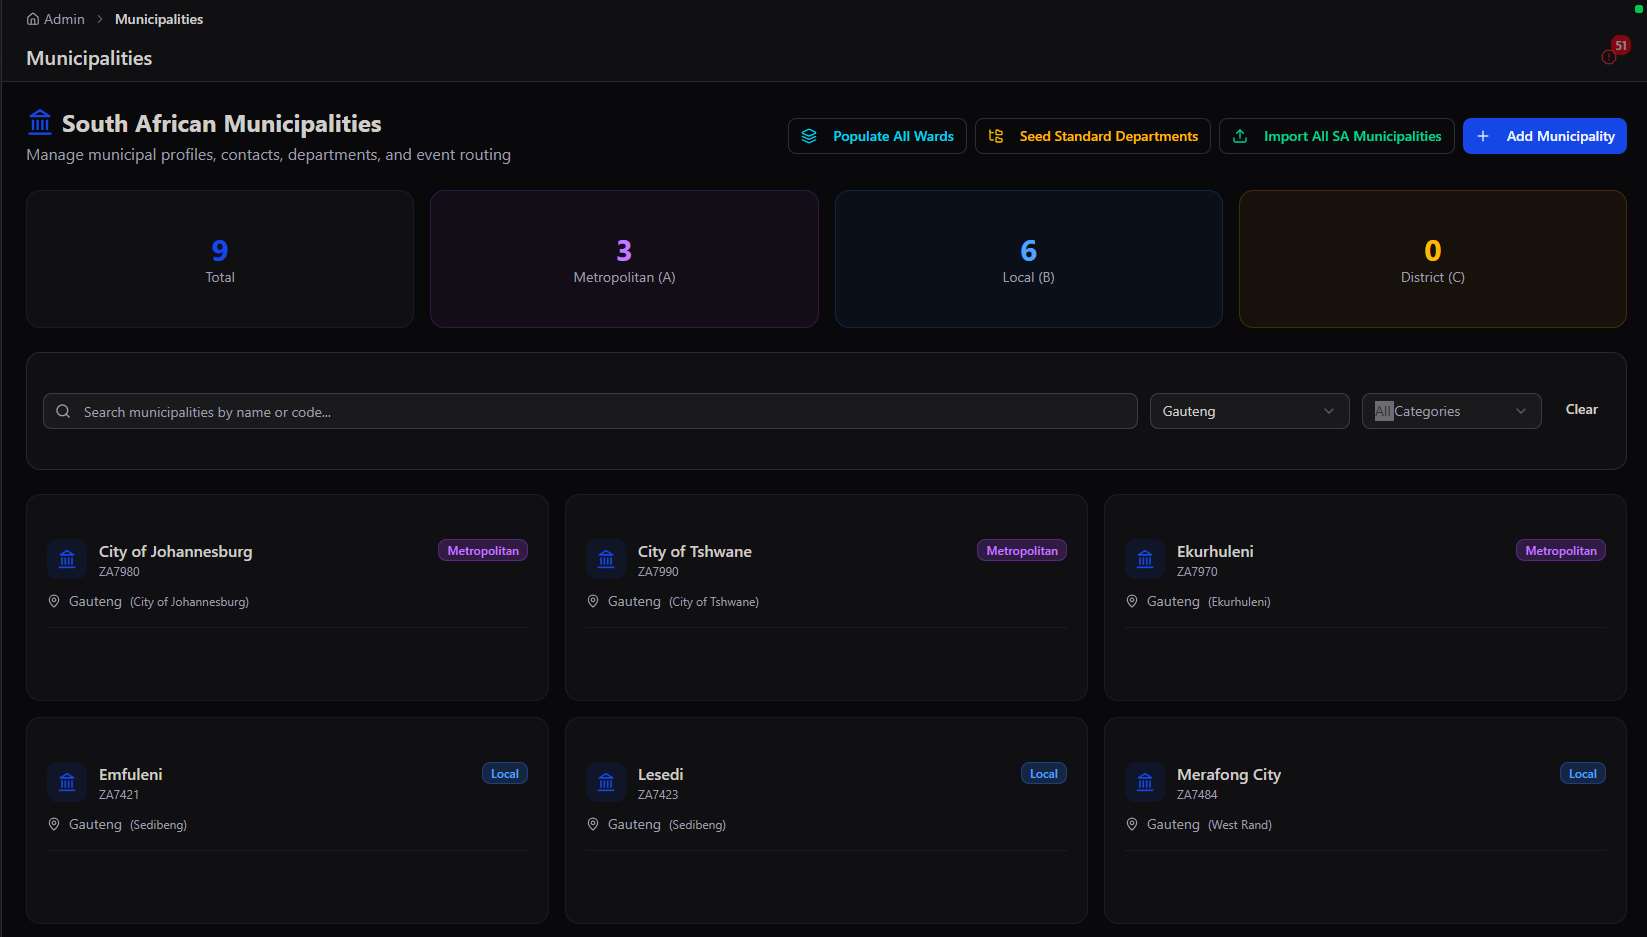Click the City of Tshwane building icon

[606, 559]
